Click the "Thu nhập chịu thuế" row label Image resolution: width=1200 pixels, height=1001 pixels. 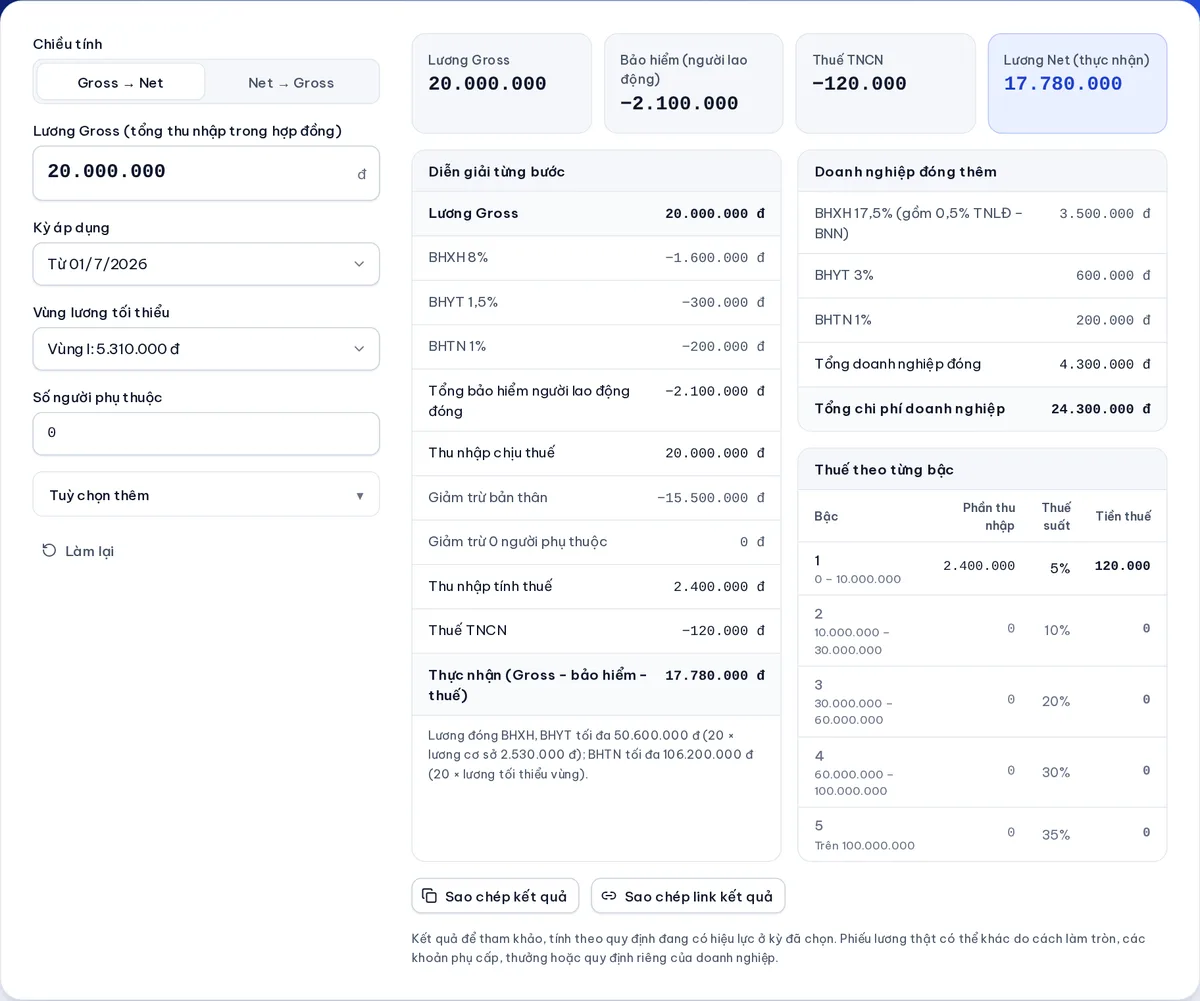(492, 453)
